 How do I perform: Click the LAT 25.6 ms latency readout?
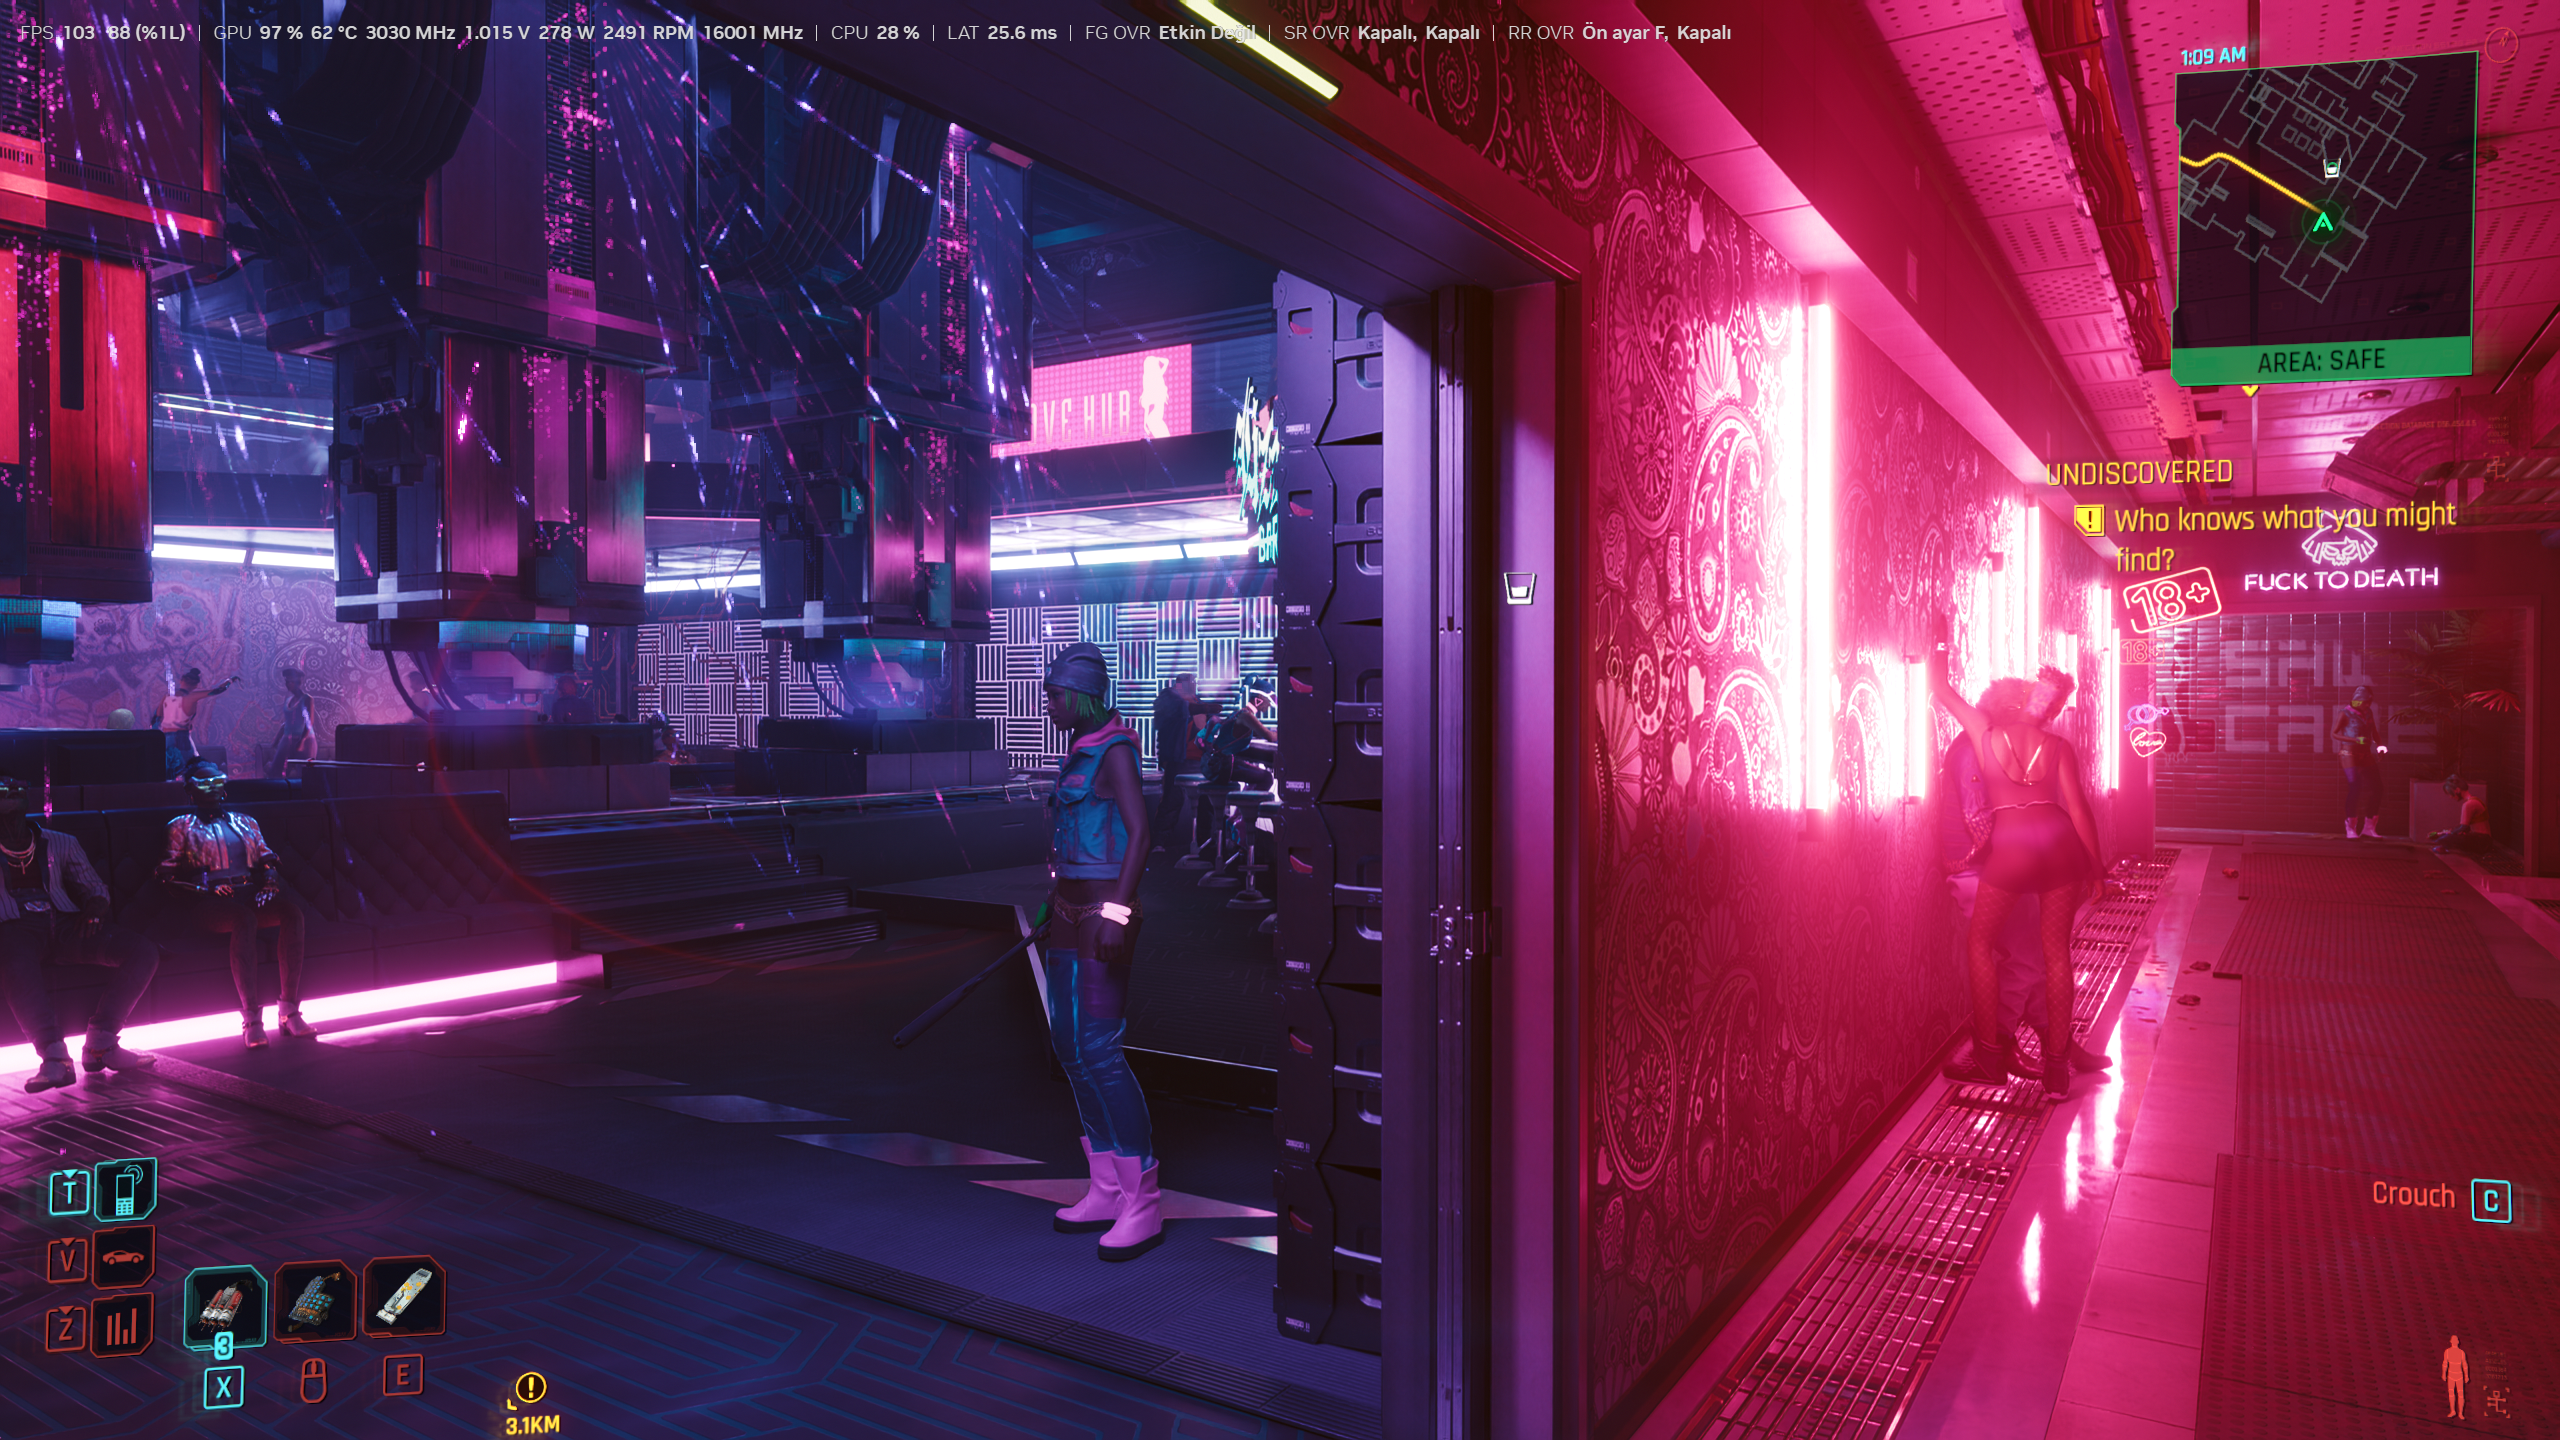1002,32
